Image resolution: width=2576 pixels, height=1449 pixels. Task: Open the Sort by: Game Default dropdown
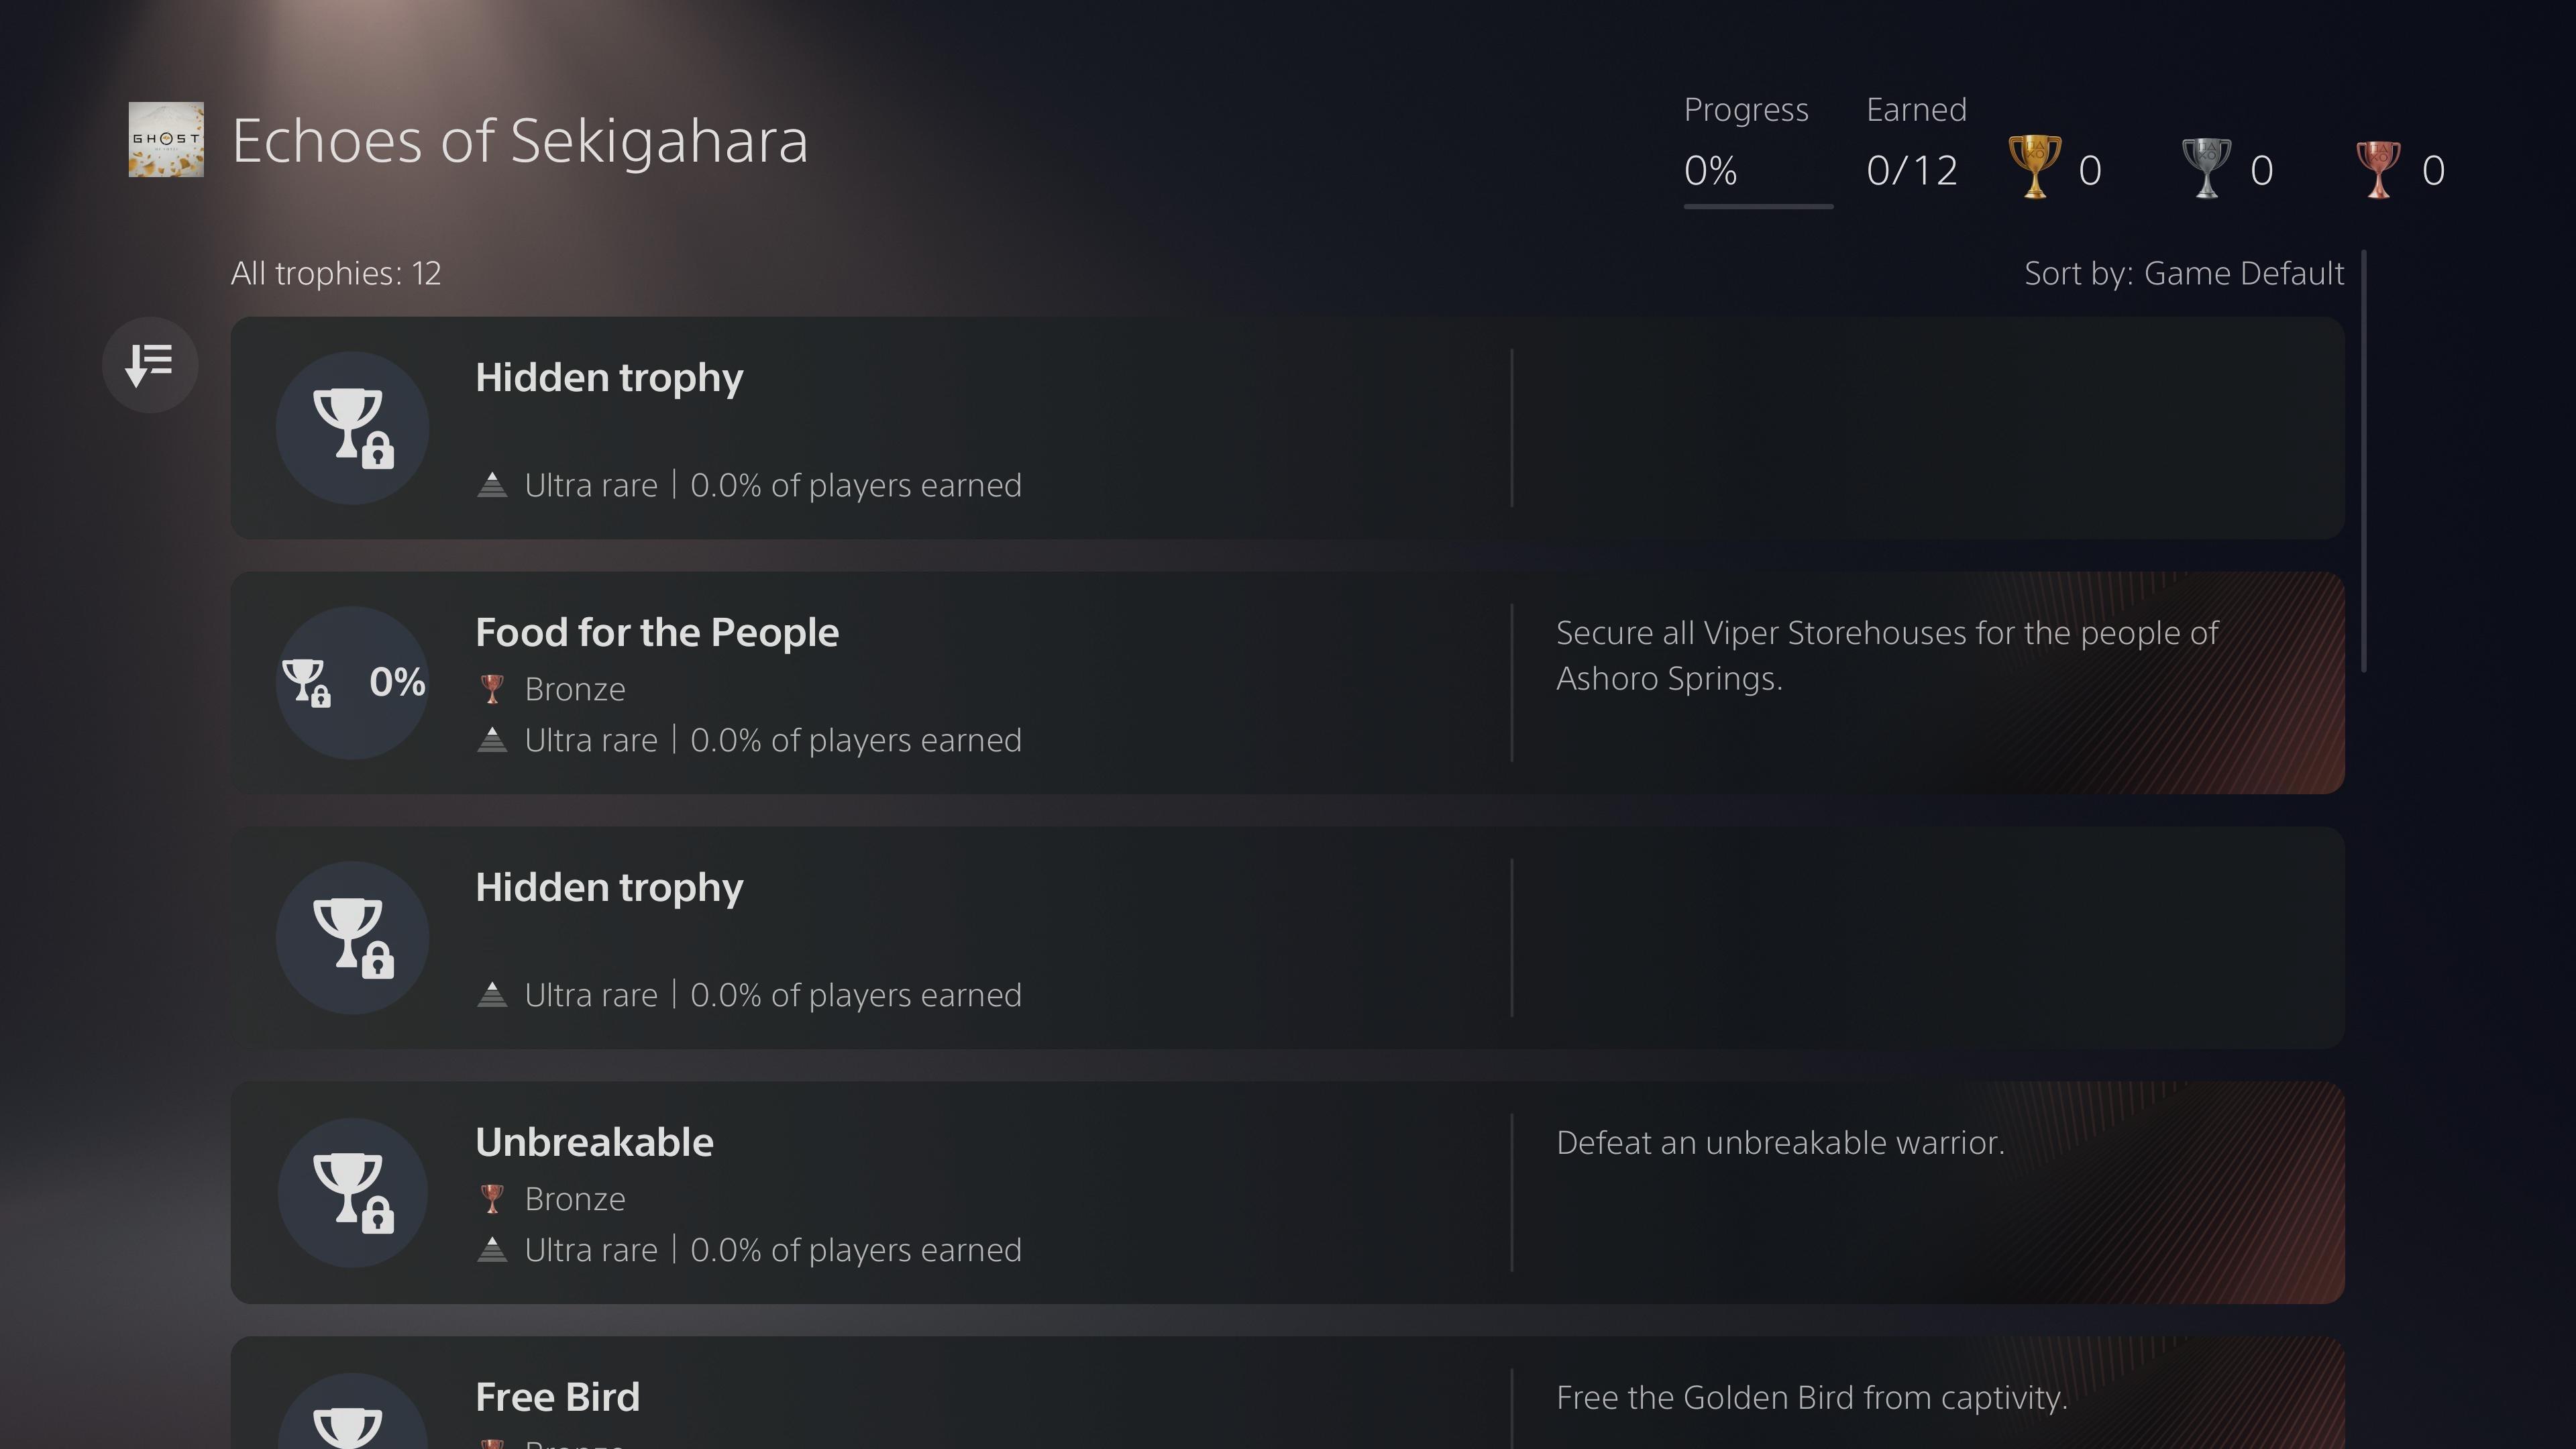(2183, 273)
